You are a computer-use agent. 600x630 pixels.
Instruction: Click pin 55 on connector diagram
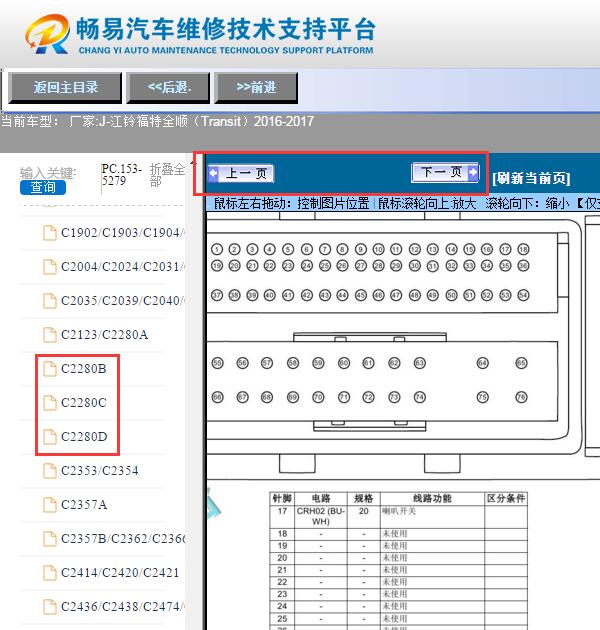(217, 363)
